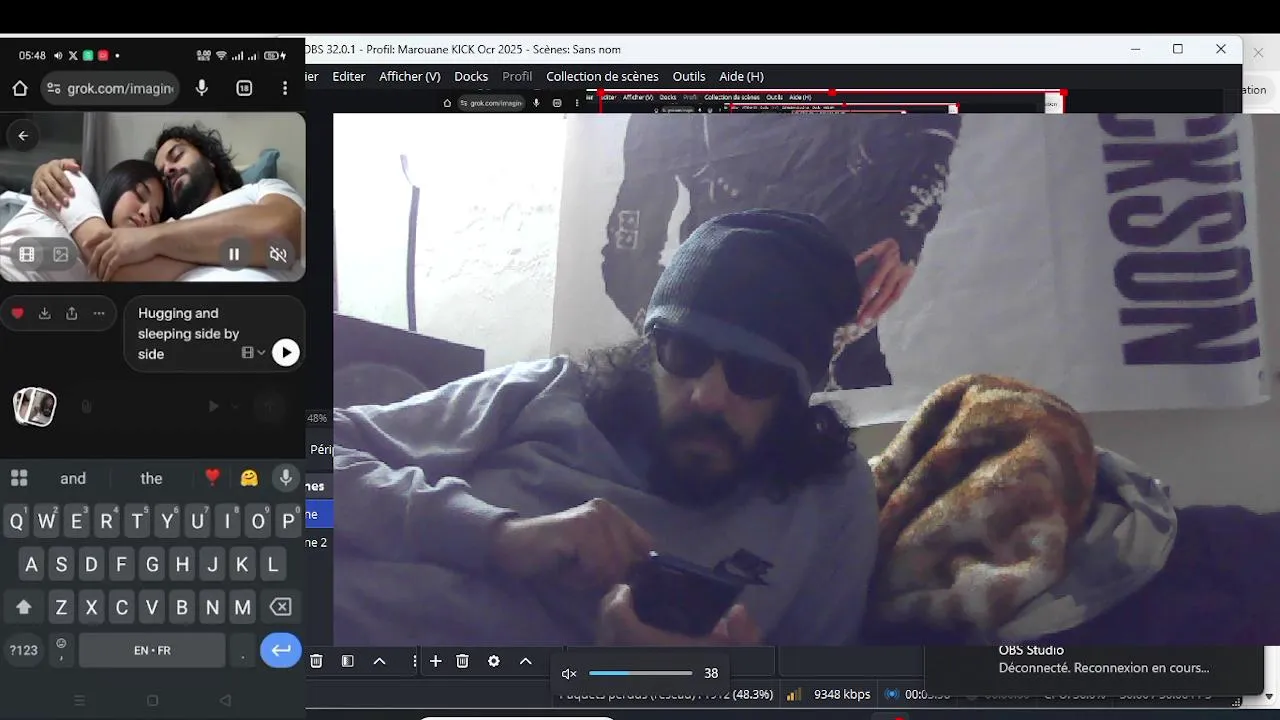Tap the Android home square button
The width and height of the screenshot is (1280, 720).
pos(152,700)
